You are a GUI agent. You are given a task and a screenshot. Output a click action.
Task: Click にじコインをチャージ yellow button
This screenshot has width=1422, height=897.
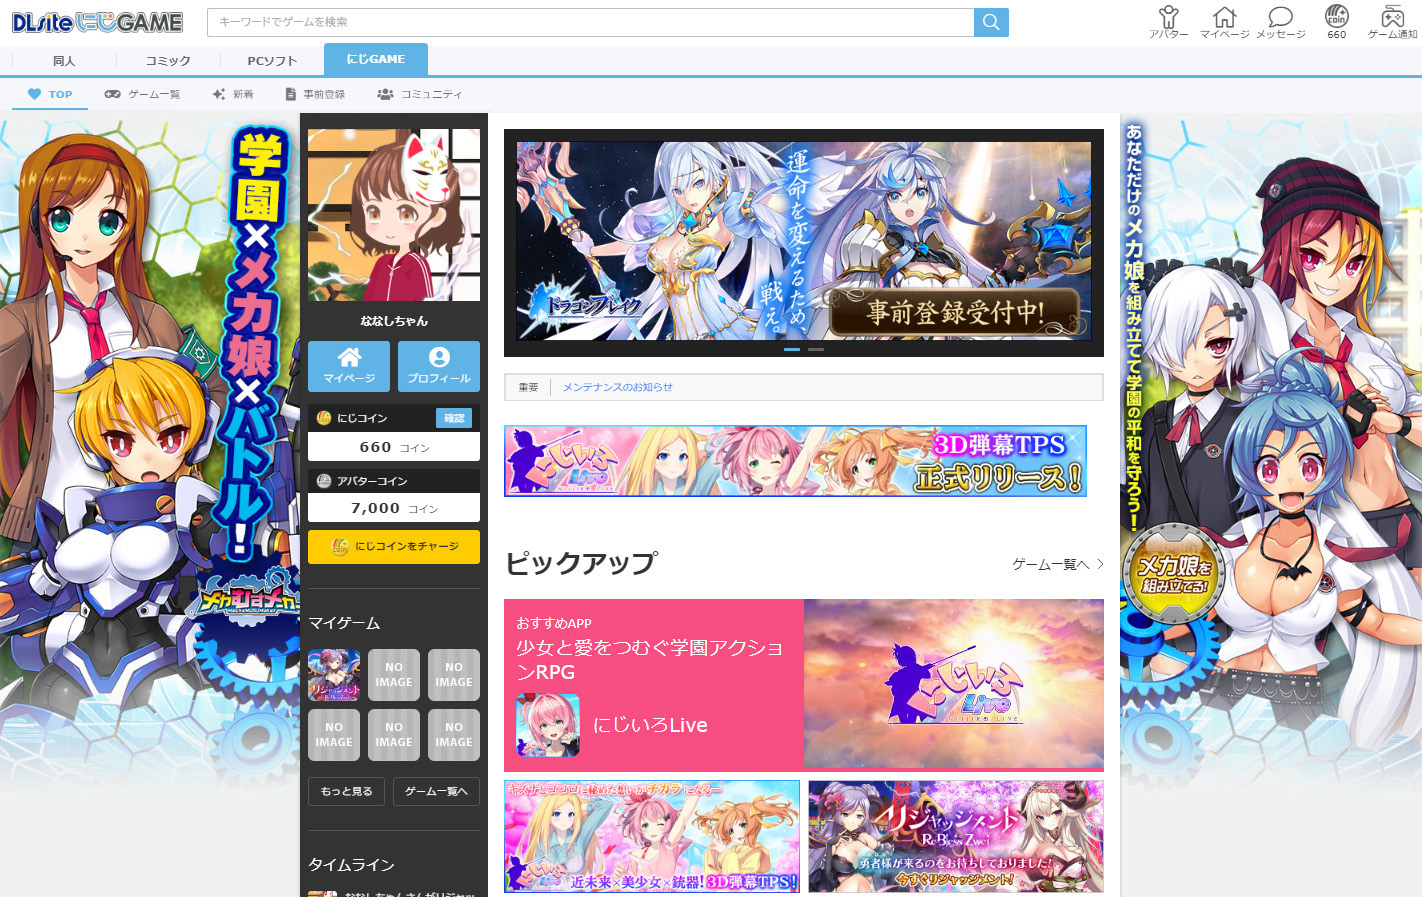tap(394, 547)
